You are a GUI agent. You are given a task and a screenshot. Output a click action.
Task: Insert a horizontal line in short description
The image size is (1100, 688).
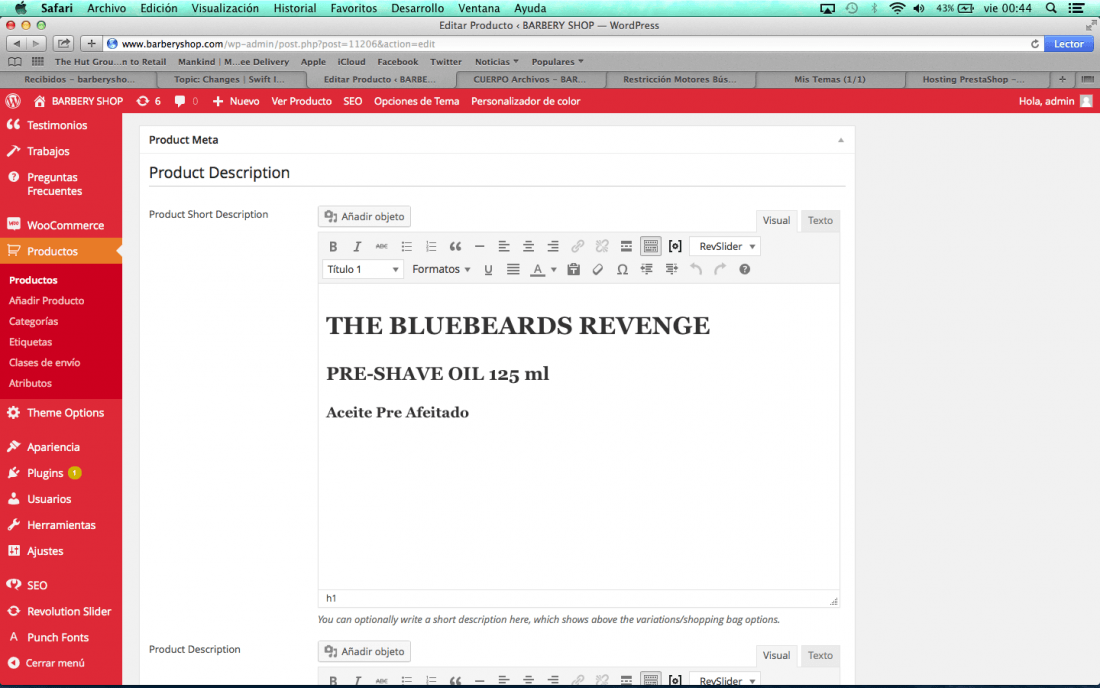[480, 246]
